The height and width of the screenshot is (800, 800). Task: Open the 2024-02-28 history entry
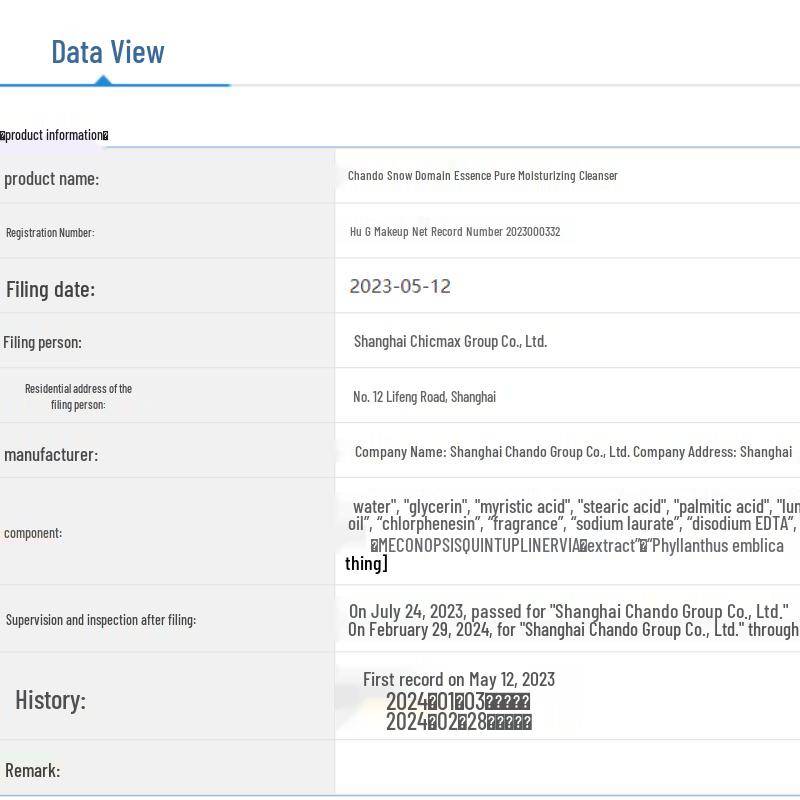click(x=458, y=722)
